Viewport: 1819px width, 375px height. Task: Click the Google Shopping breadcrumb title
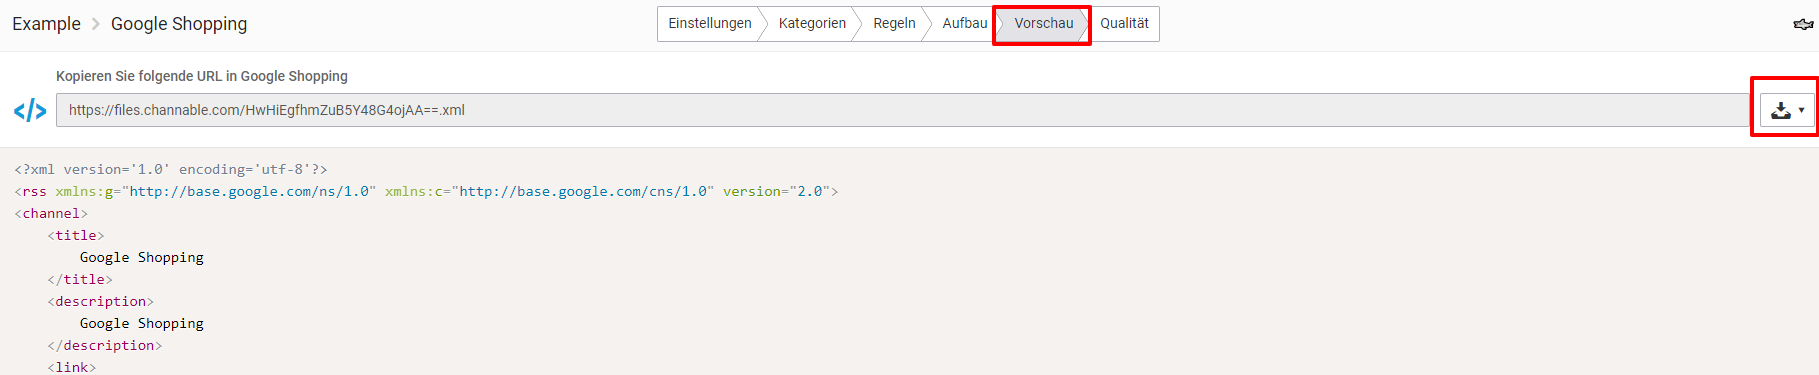tap(179, 24)
